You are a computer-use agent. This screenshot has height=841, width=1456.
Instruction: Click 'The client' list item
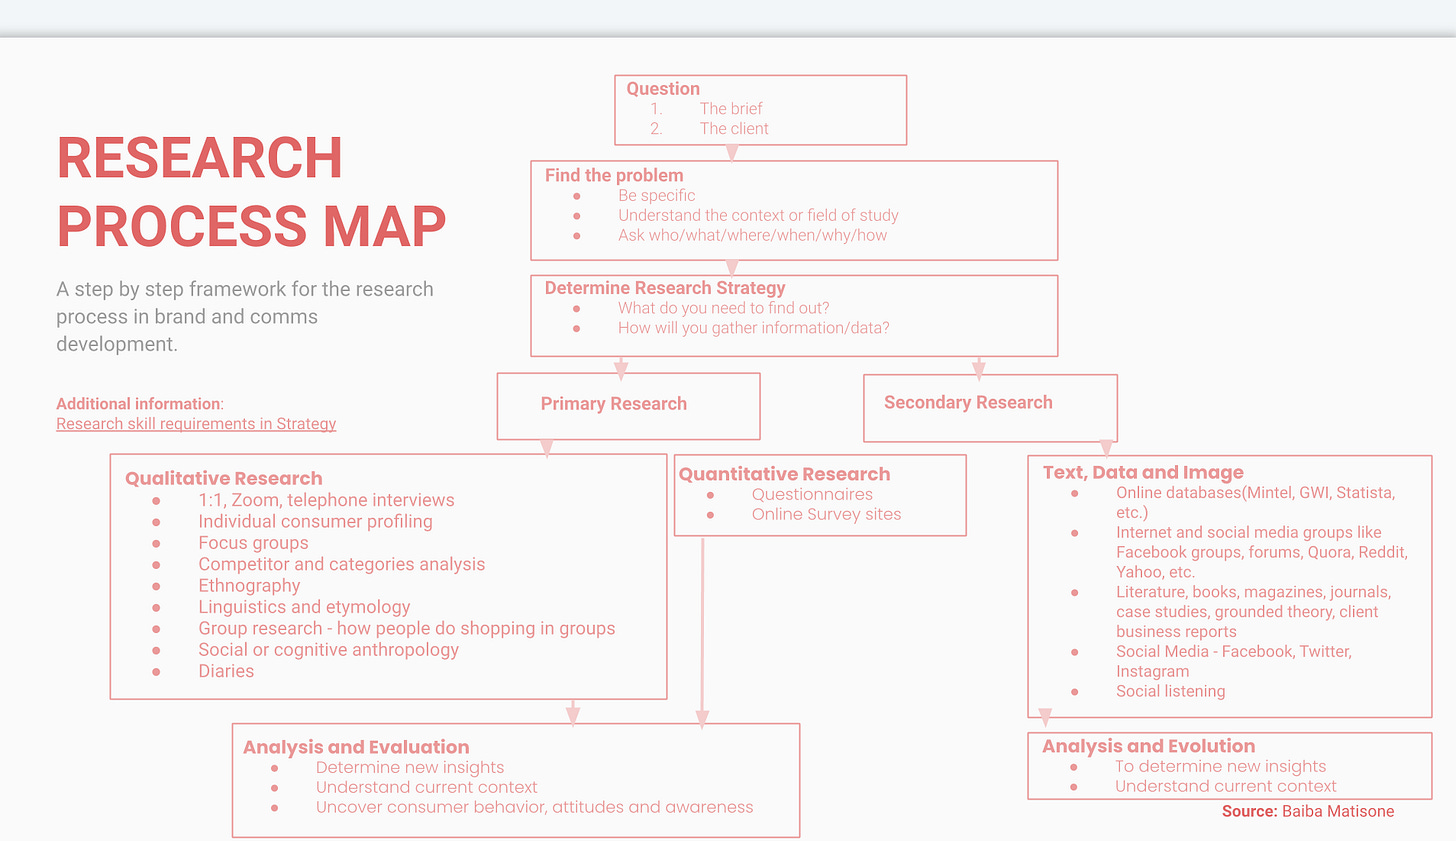tap(734, 128)
